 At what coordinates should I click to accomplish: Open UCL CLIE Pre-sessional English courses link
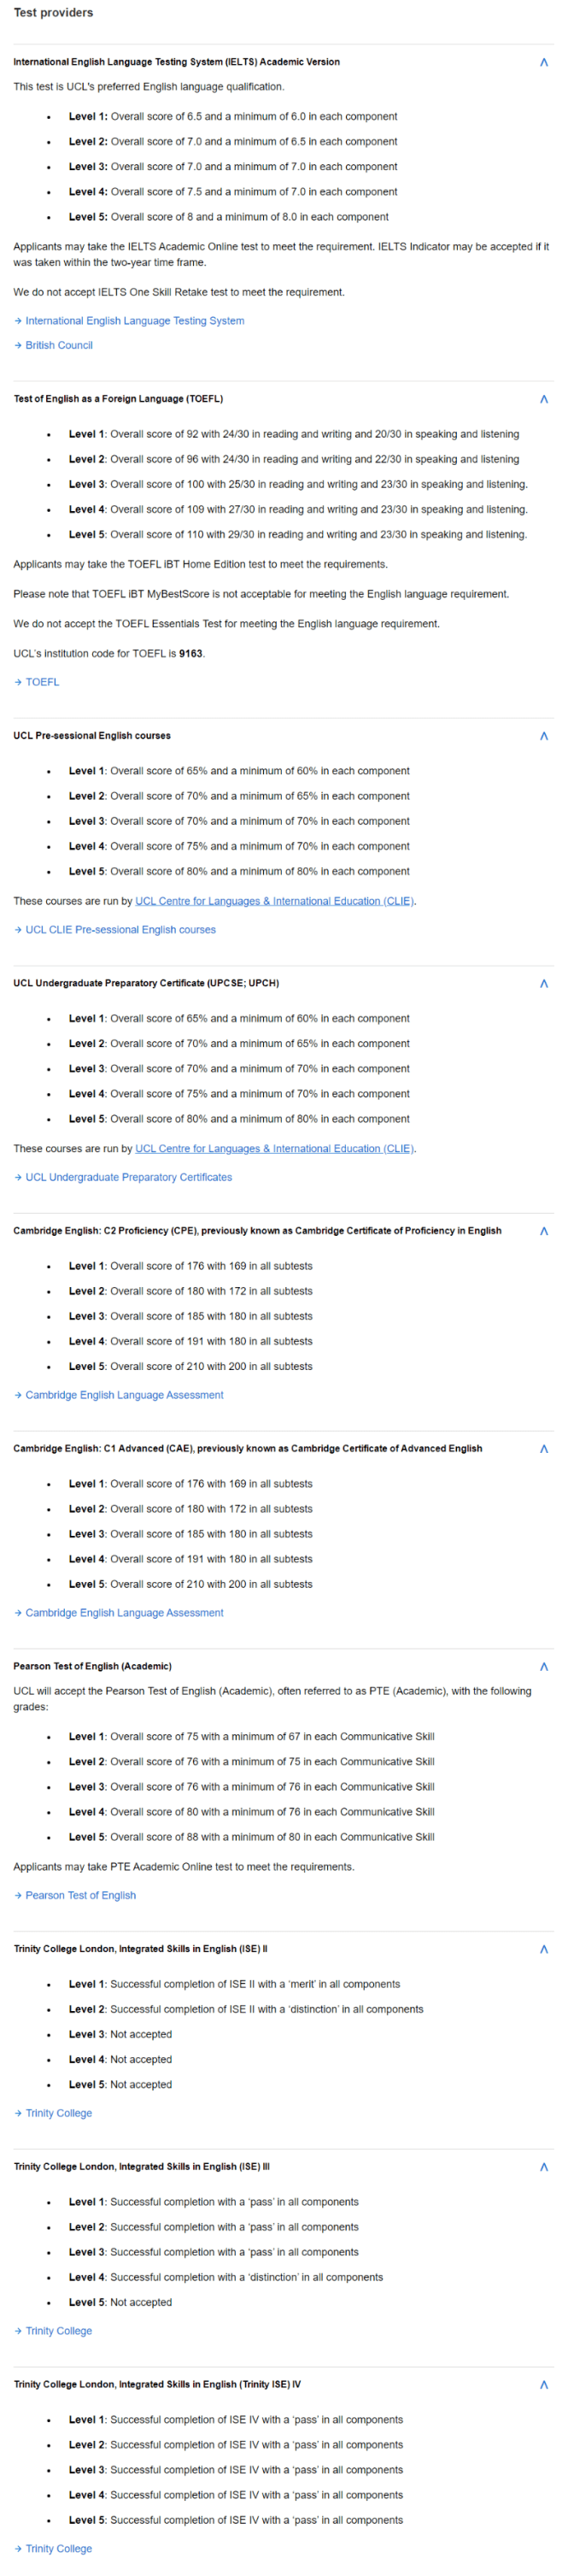coord(115,930)
